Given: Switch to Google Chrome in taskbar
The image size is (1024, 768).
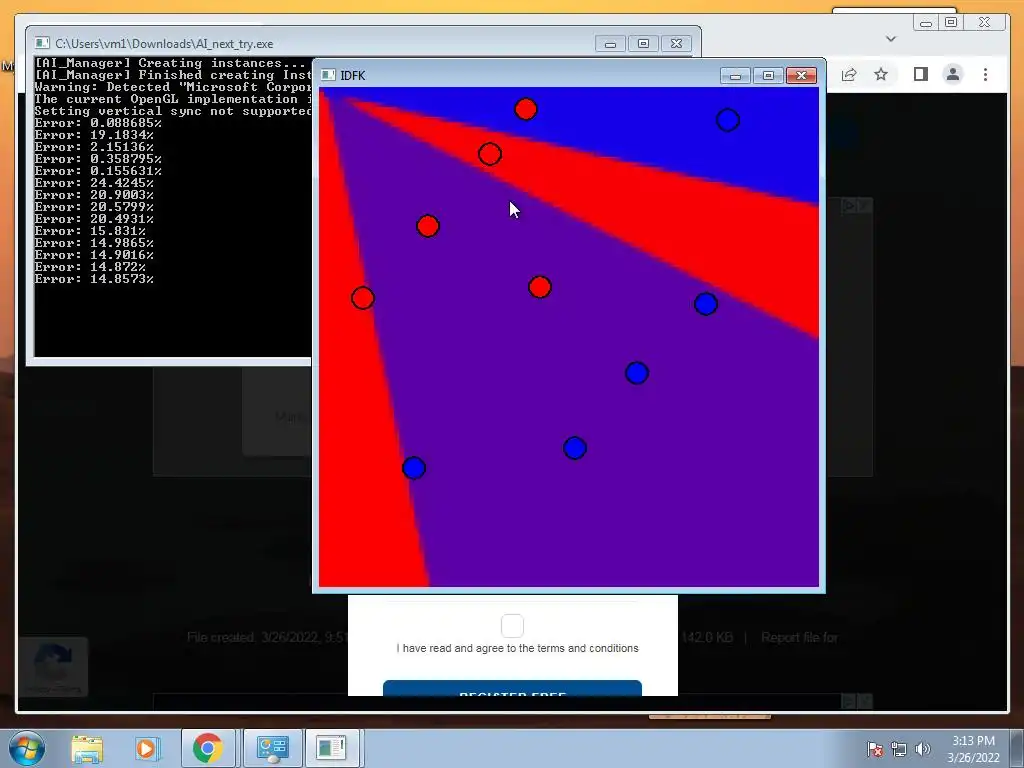Looking at the screenshot, I should 207,748.
